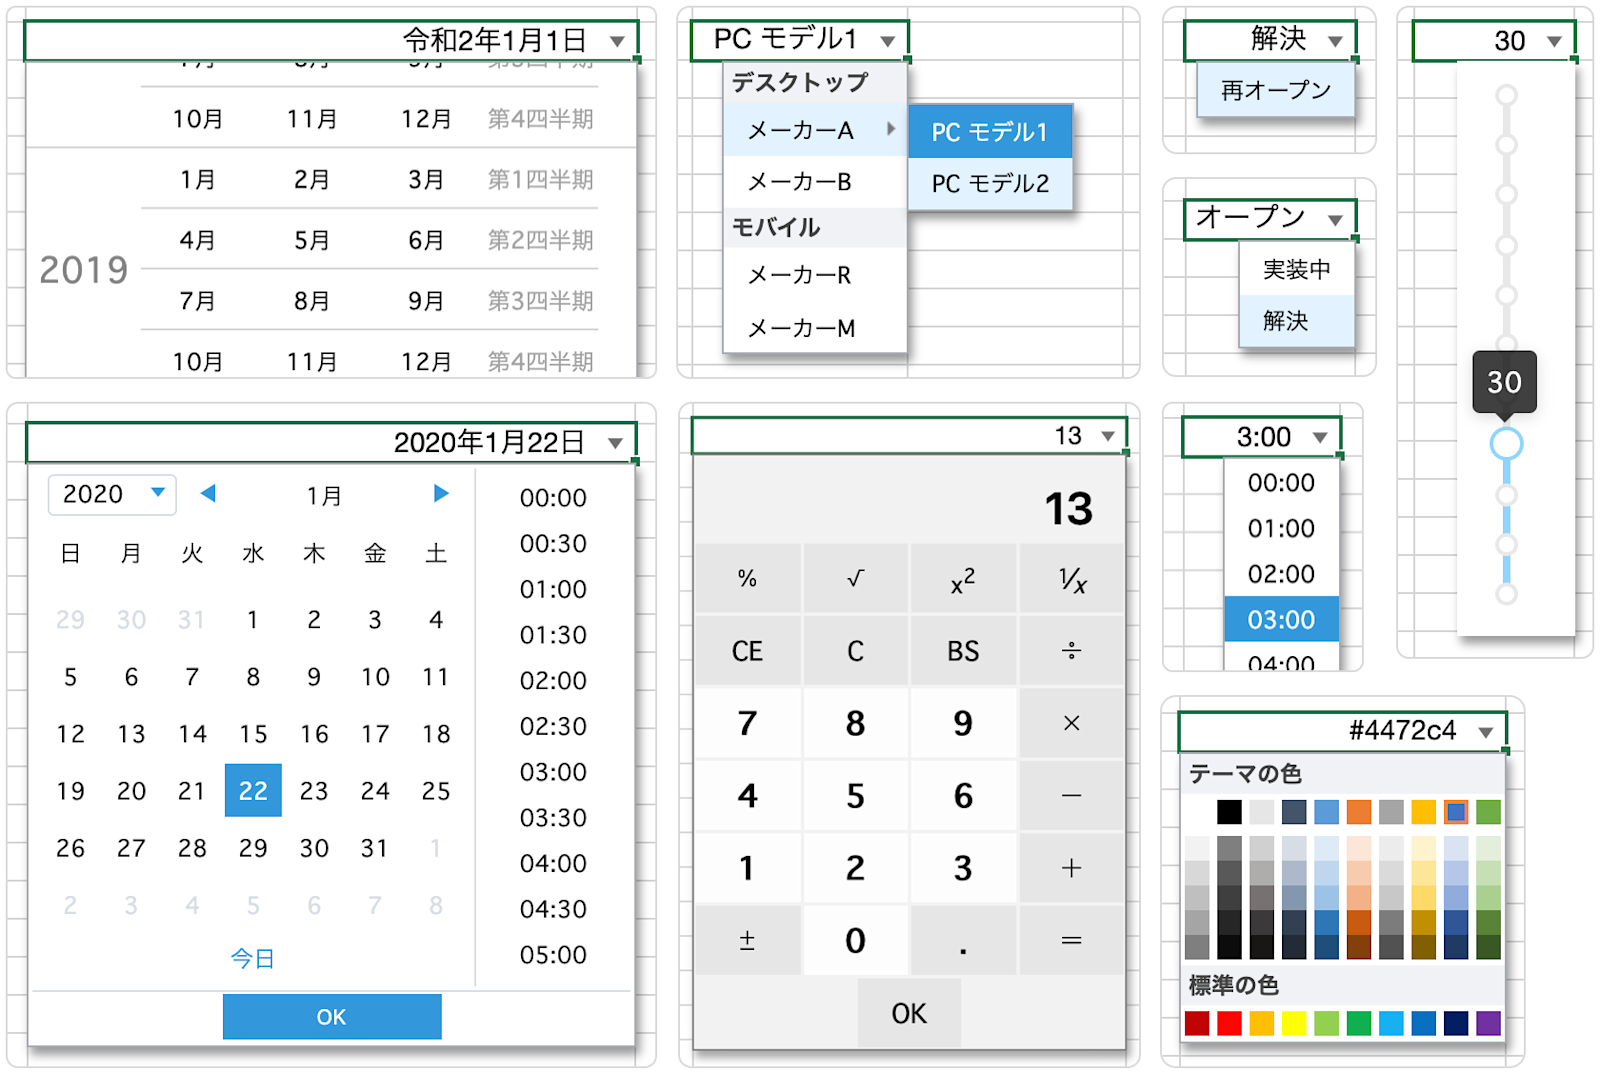The image size is (1600, 1072).
Task: Click the plus operator key
Action: pyautogui.click(x=1071, y=868)
